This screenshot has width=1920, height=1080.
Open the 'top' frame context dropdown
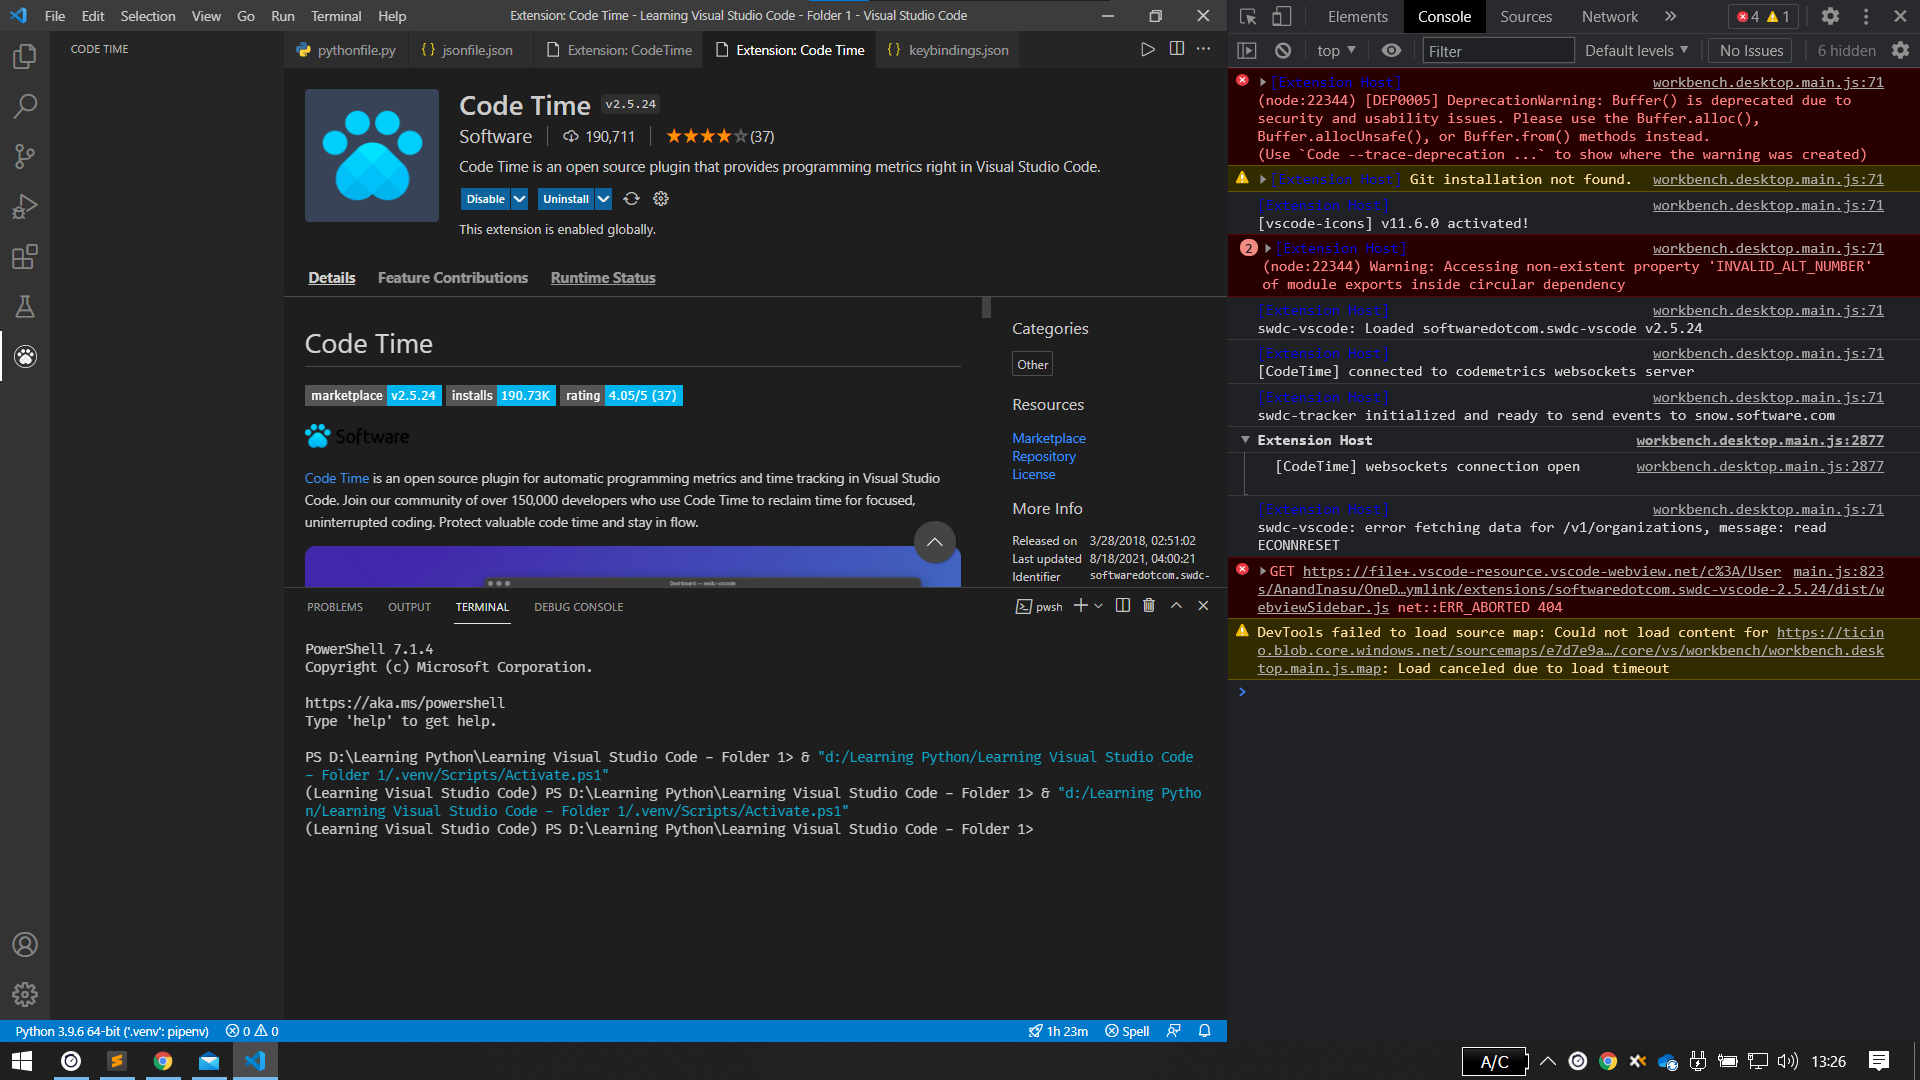(1334, 50)
